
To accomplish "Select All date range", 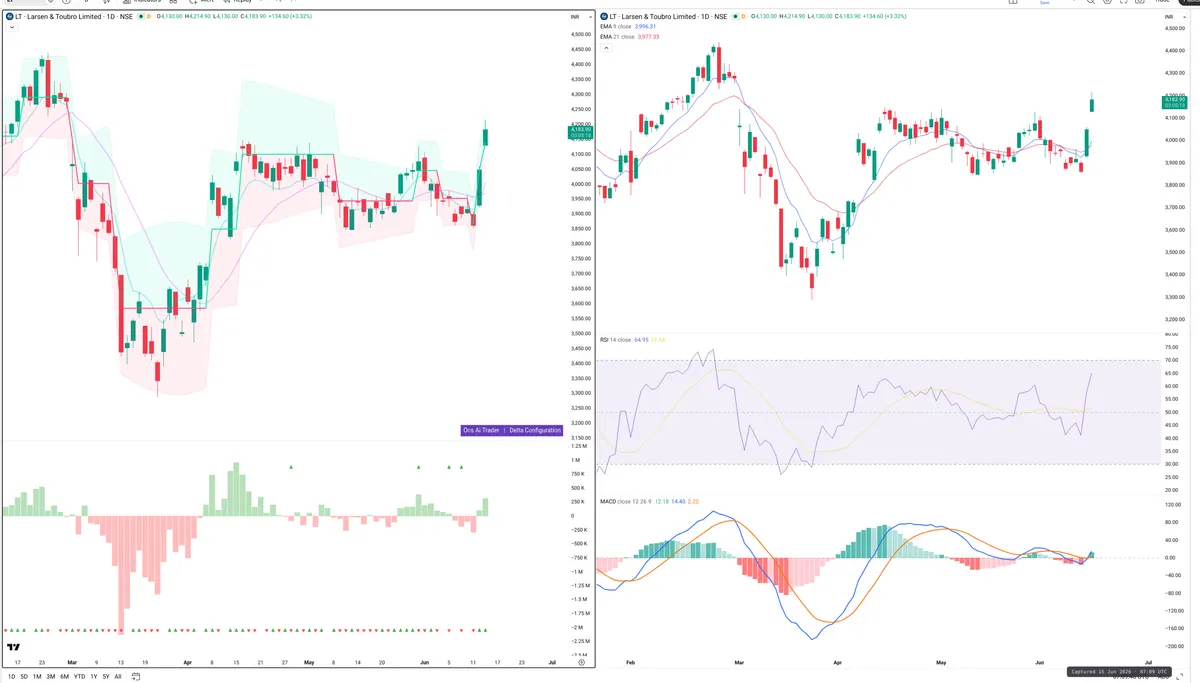I will (118, 677).
